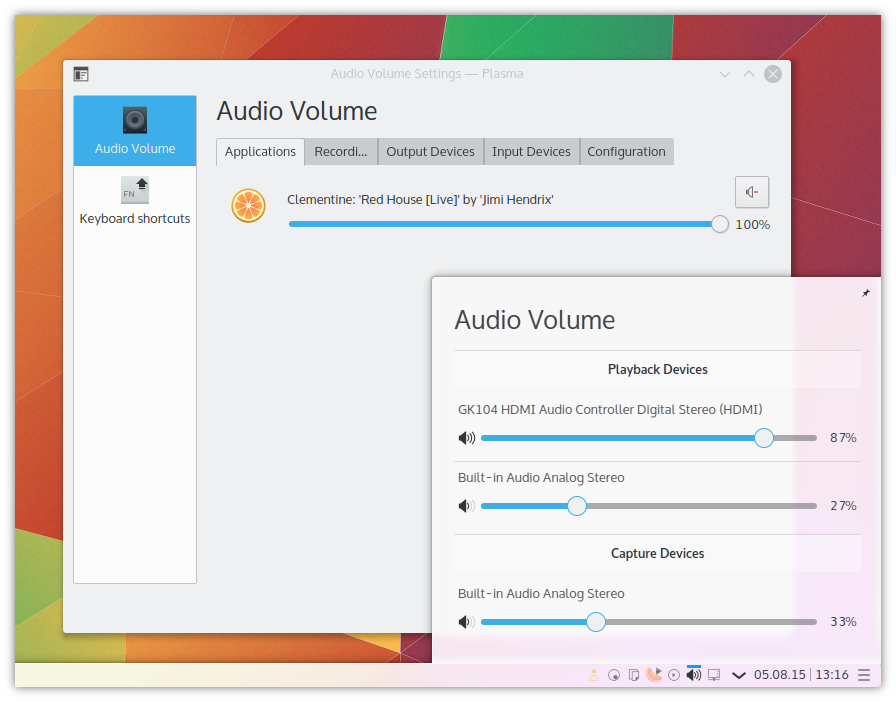The width and height of the screenshot is (896, 702).
Task: Expand hidden system tray icons
Action: point(739,674)
